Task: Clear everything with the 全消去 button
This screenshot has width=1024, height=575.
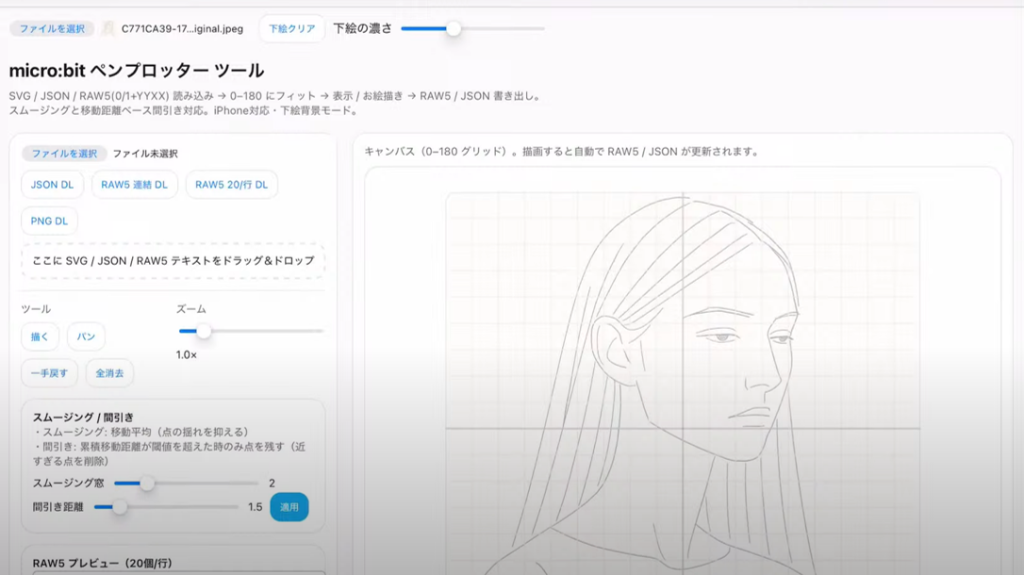Action: pos(109,373)
